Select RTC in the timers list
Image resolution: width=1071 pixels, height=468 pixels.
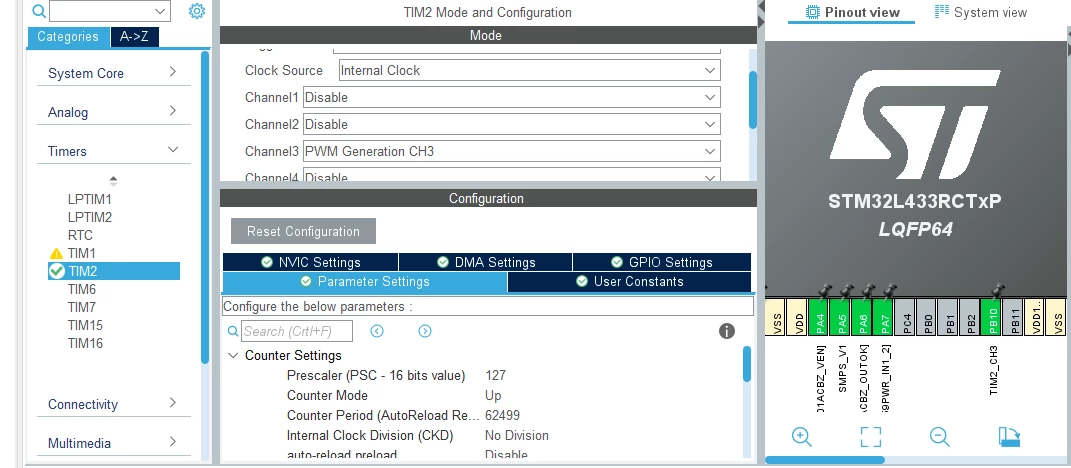coord(80,235)
